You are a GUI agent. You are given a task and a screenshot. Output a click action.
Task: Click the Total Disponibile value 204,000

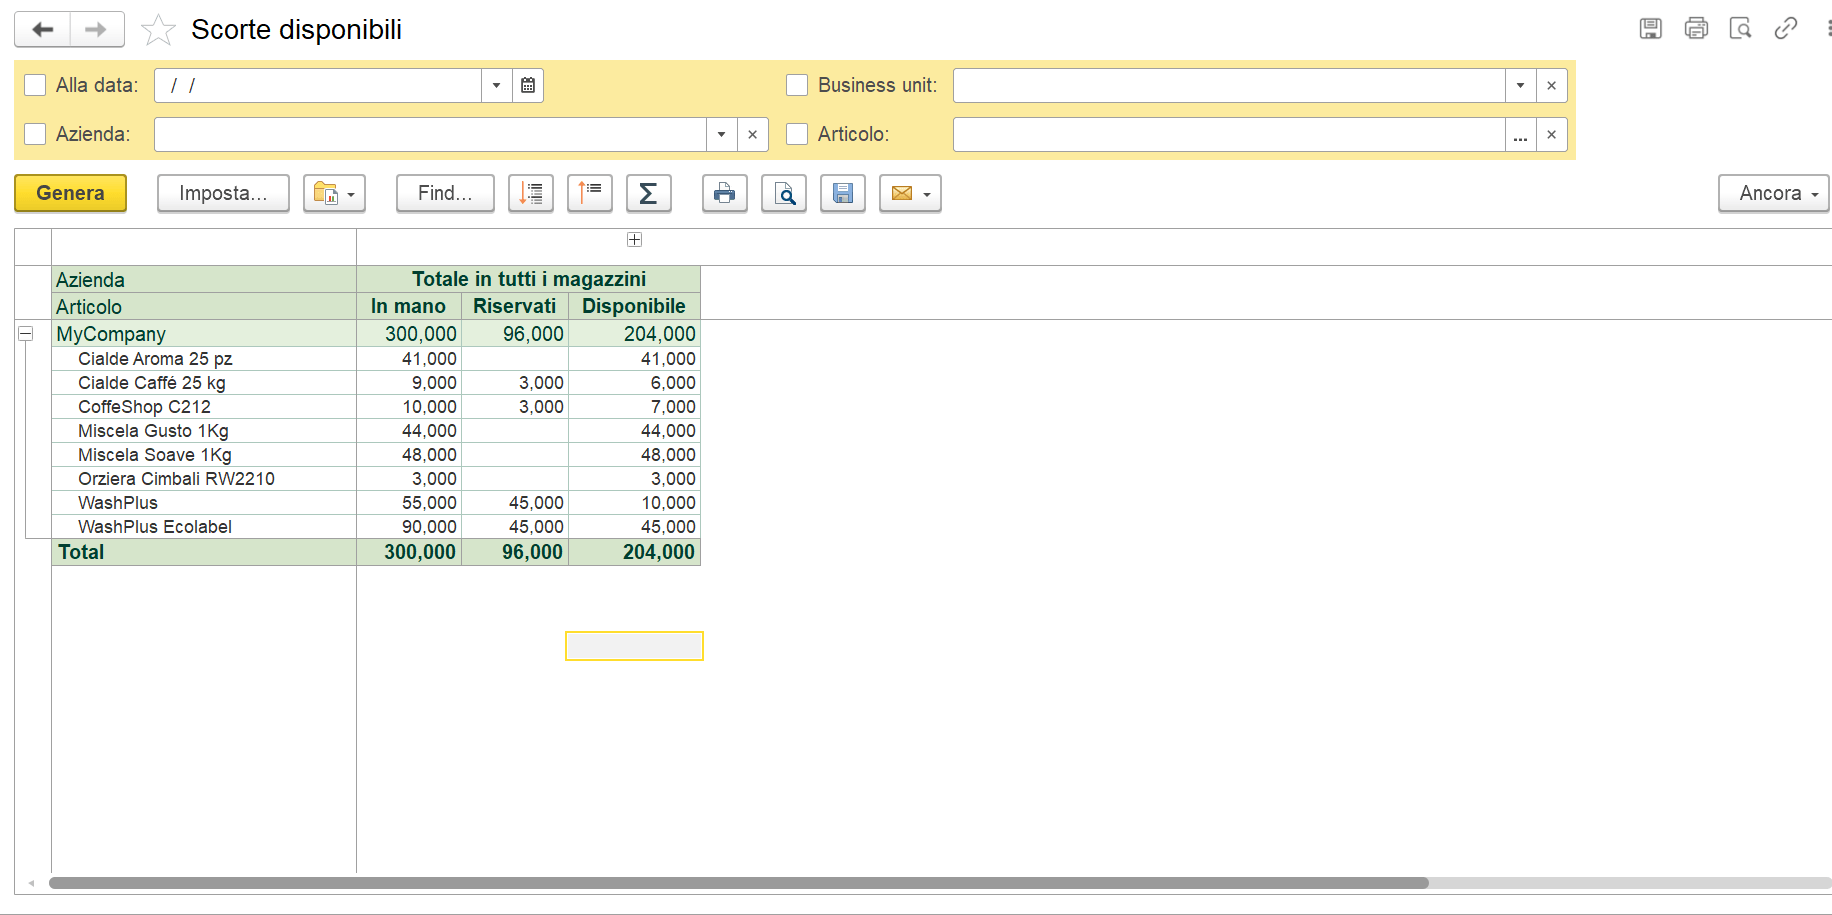click(658, 552)
